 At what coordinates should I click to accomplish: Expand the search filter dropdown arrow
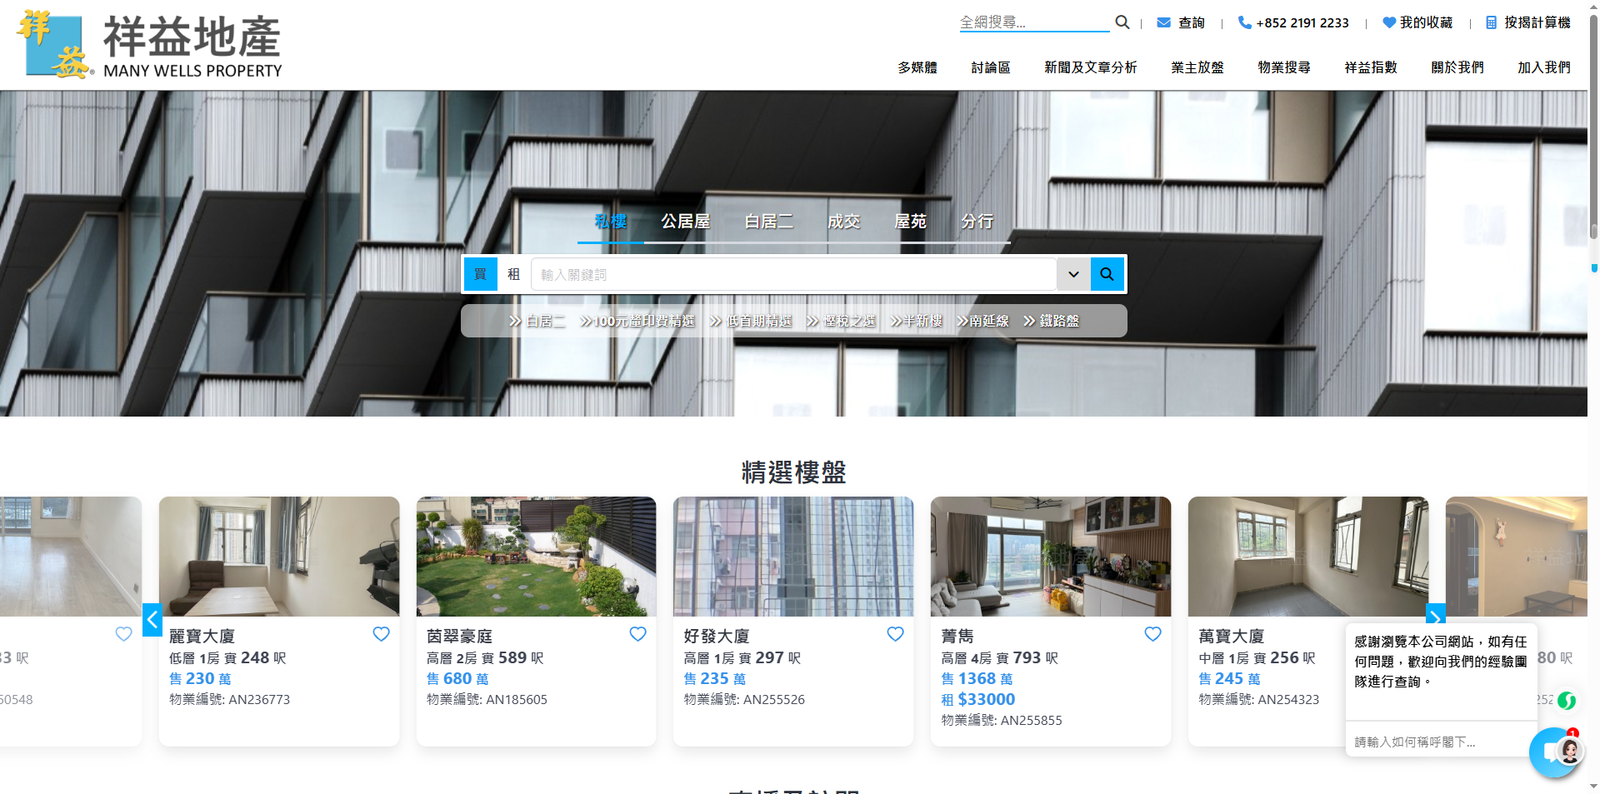1073,274
